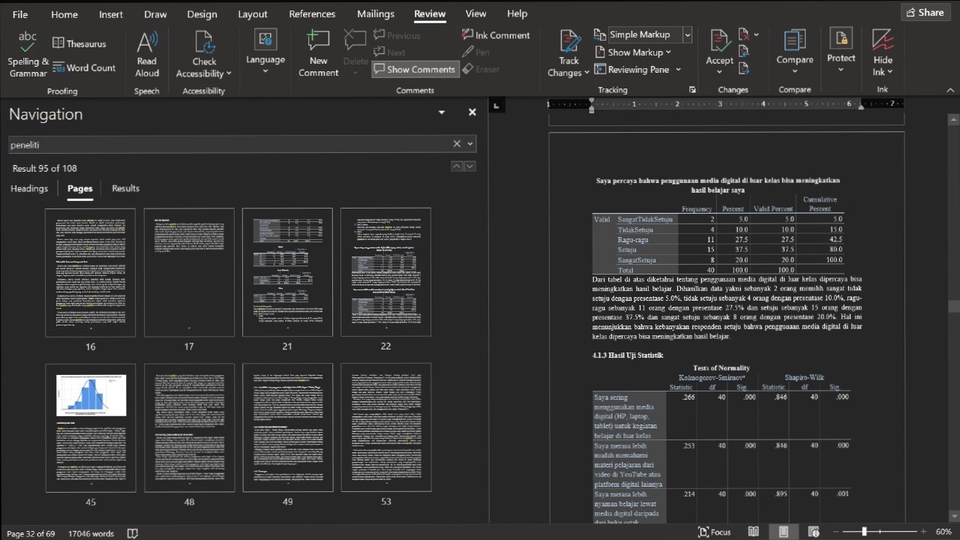Go to Previous comment
This screenshot has height=540, width=960.
pos(397,36)
